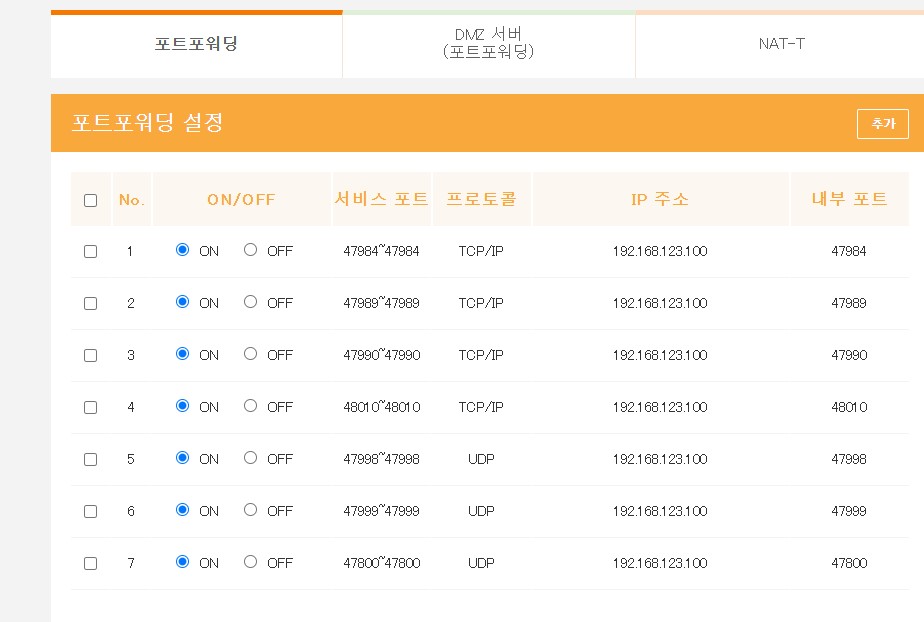Open the DMZ 서버 (포트포워딩) tab

(488, 45)
